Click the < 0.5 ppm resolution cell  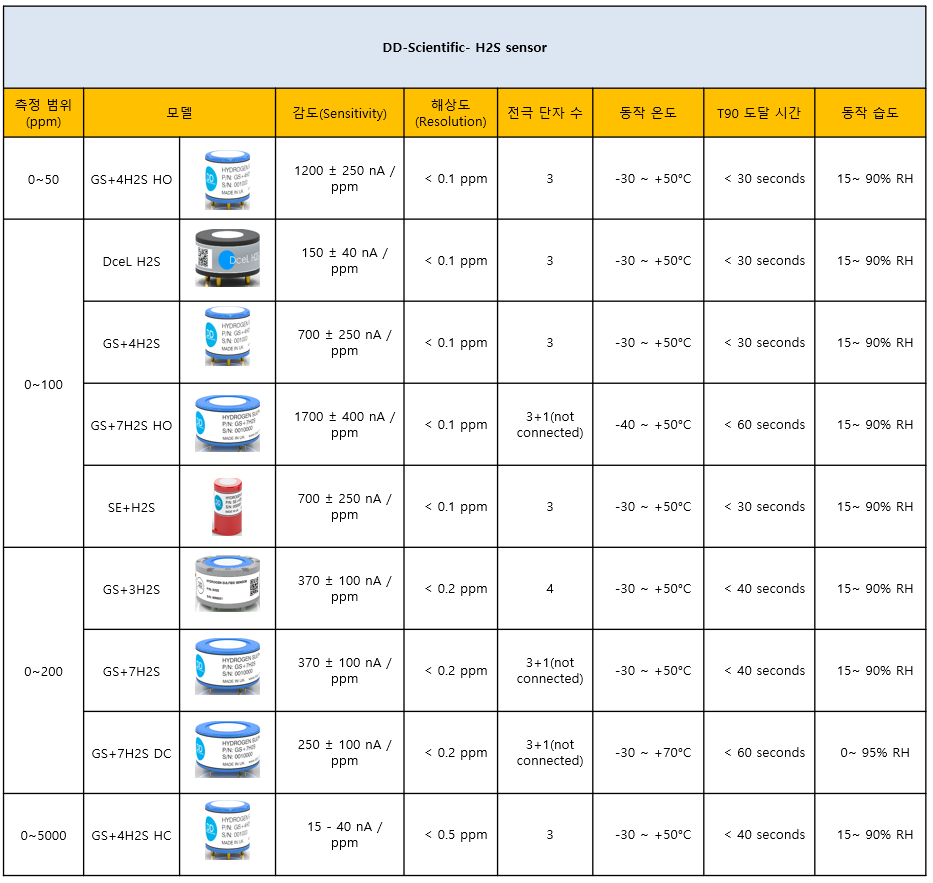coord(455,835)
